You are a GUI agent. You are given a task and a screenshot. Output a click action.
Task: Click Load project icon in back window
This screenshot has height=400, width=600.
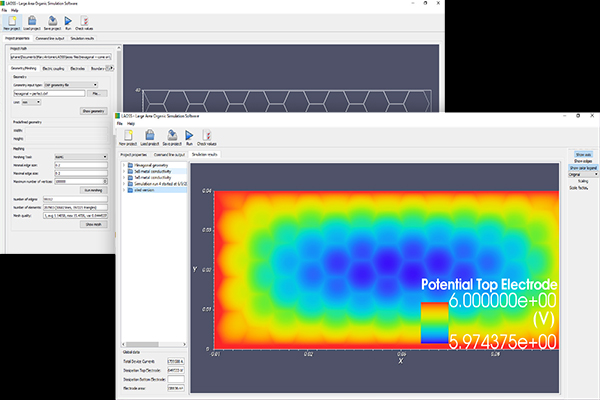pyautogui.click(x=32, y=21)
